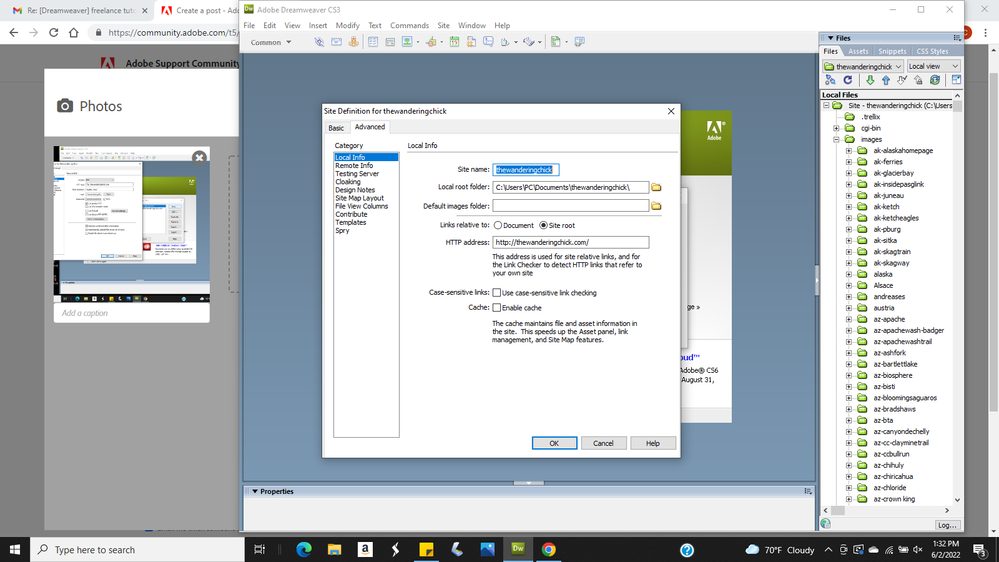Click the Log... button in Files panel
The height and width of the screenshot is (562, 999).
pyautogui.click(x=947, y=525)
